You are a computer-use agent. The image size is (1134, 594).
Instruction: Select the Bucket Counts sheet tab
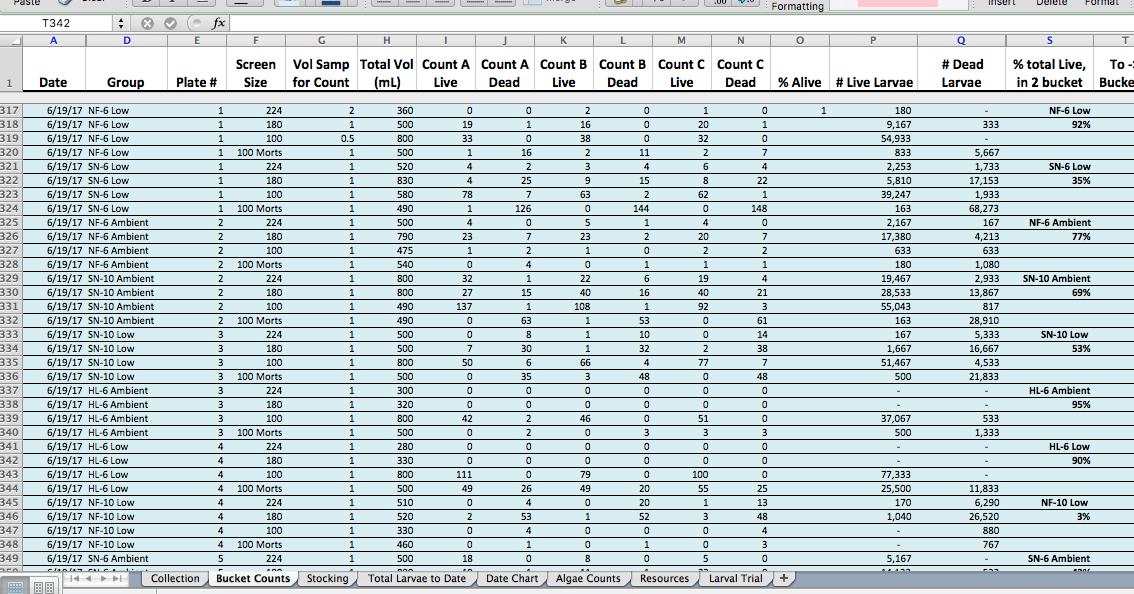253,578
